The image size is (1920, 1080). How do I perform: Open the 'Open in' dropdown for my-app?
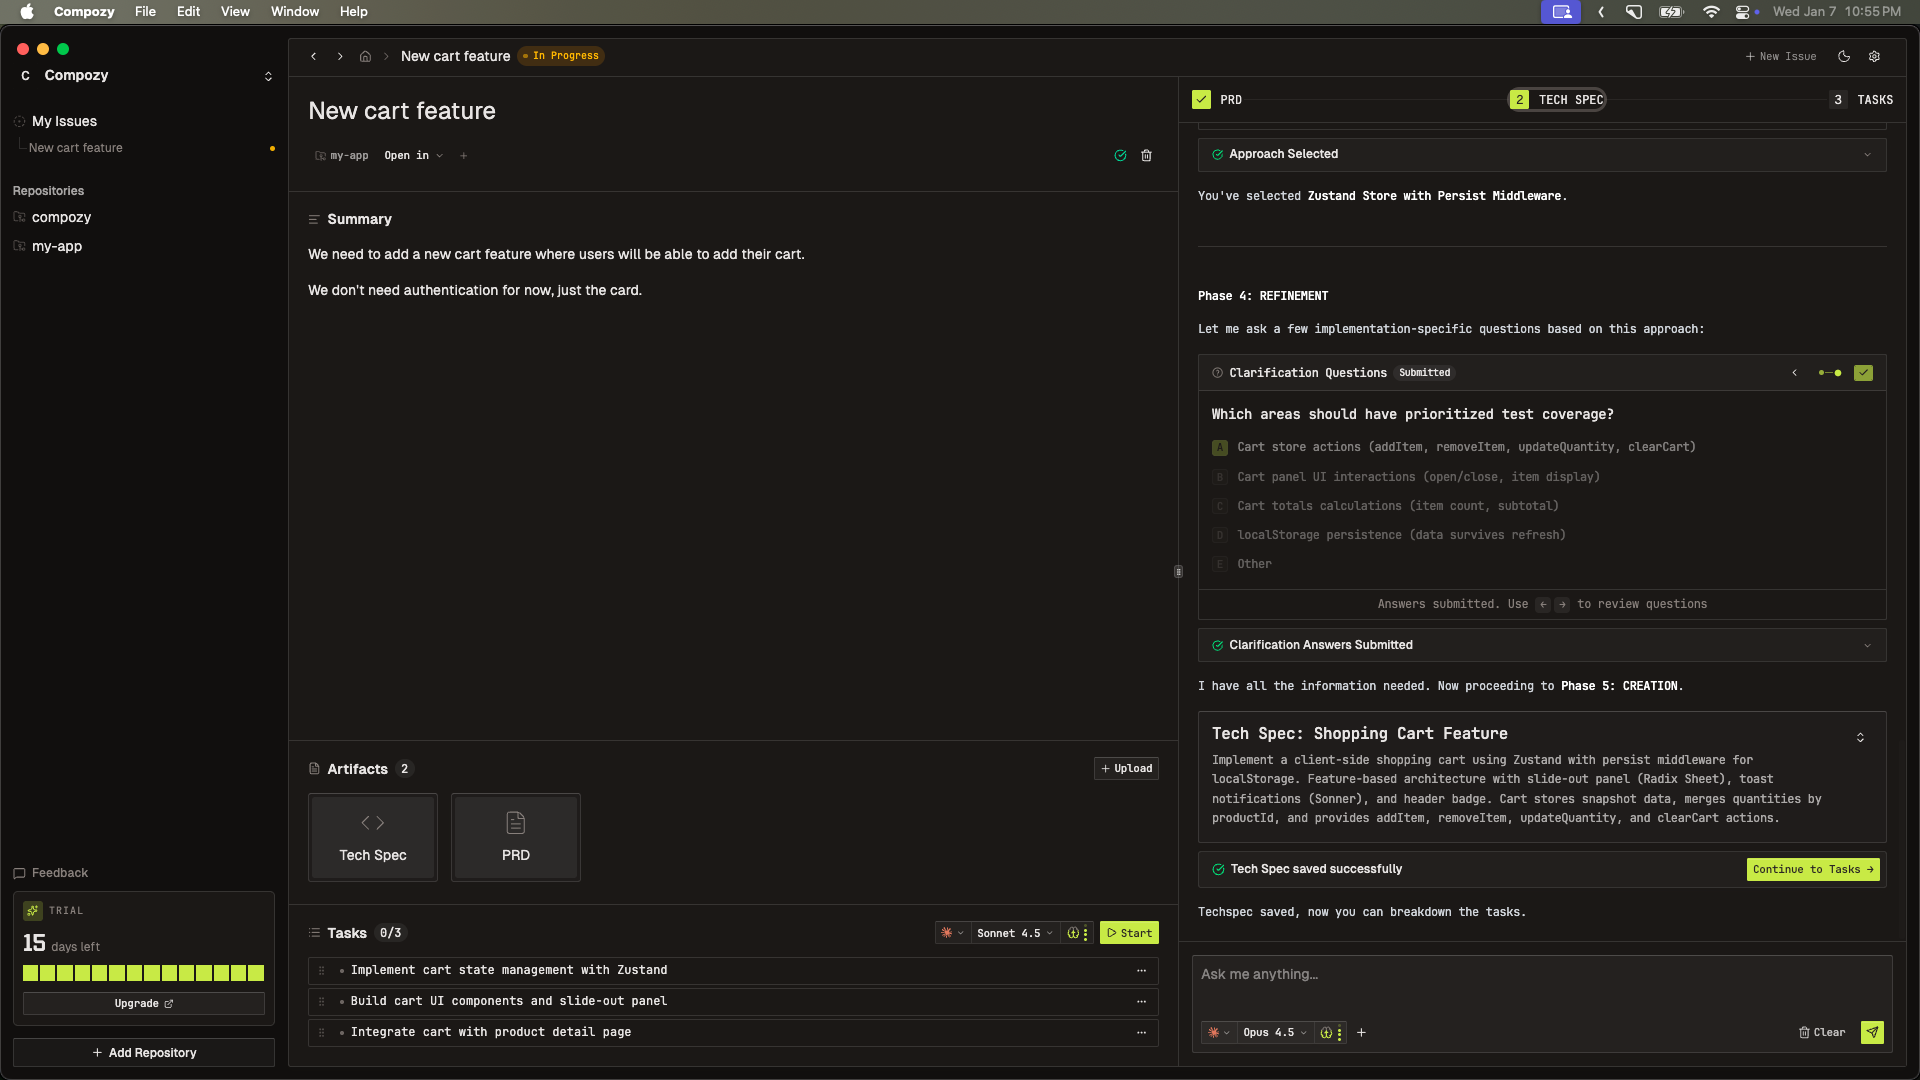pyautogui.click(x=413, y=156)
